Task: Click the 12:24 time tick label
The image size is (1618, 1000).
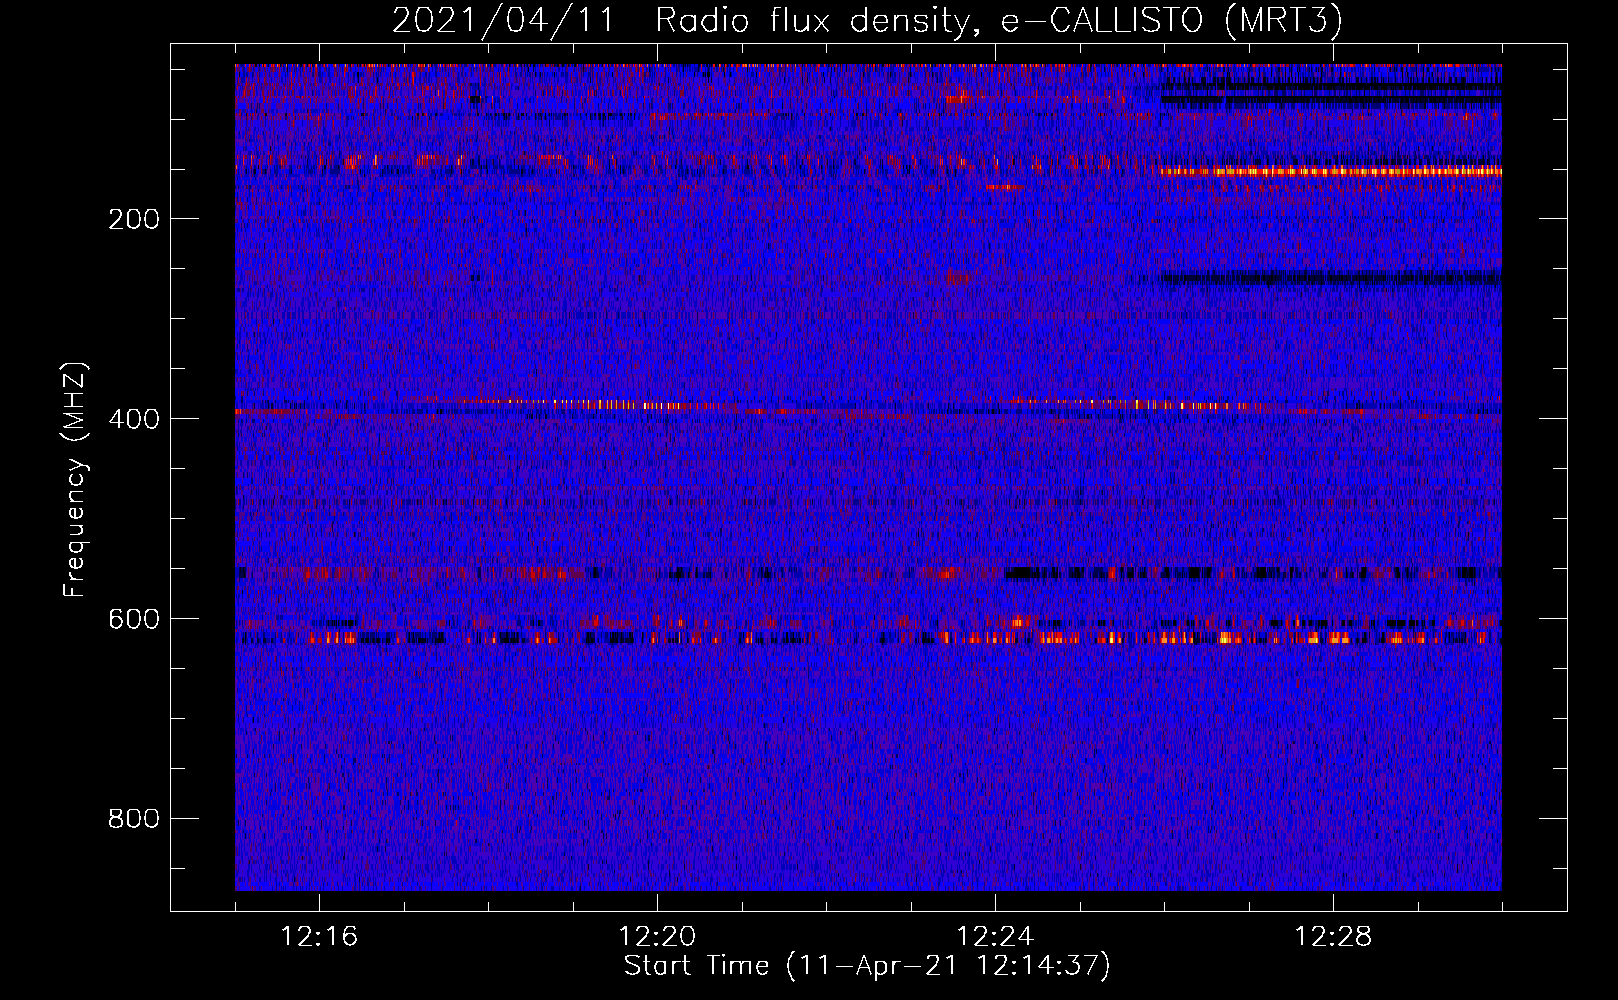Action: tap(995, 937)
